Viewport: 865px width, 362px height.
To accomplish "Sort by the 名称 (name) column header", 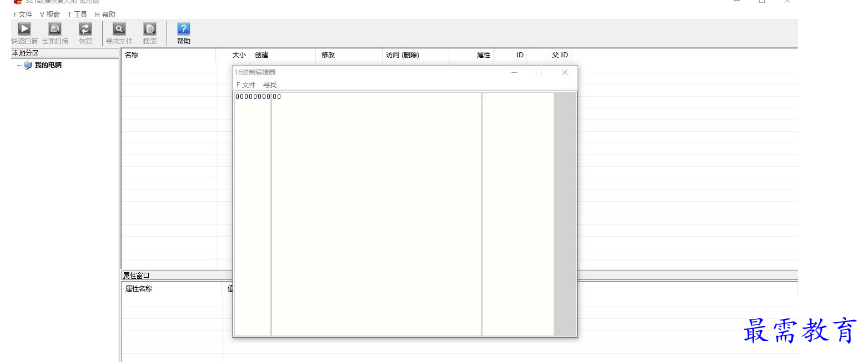I will coord(168,55).
